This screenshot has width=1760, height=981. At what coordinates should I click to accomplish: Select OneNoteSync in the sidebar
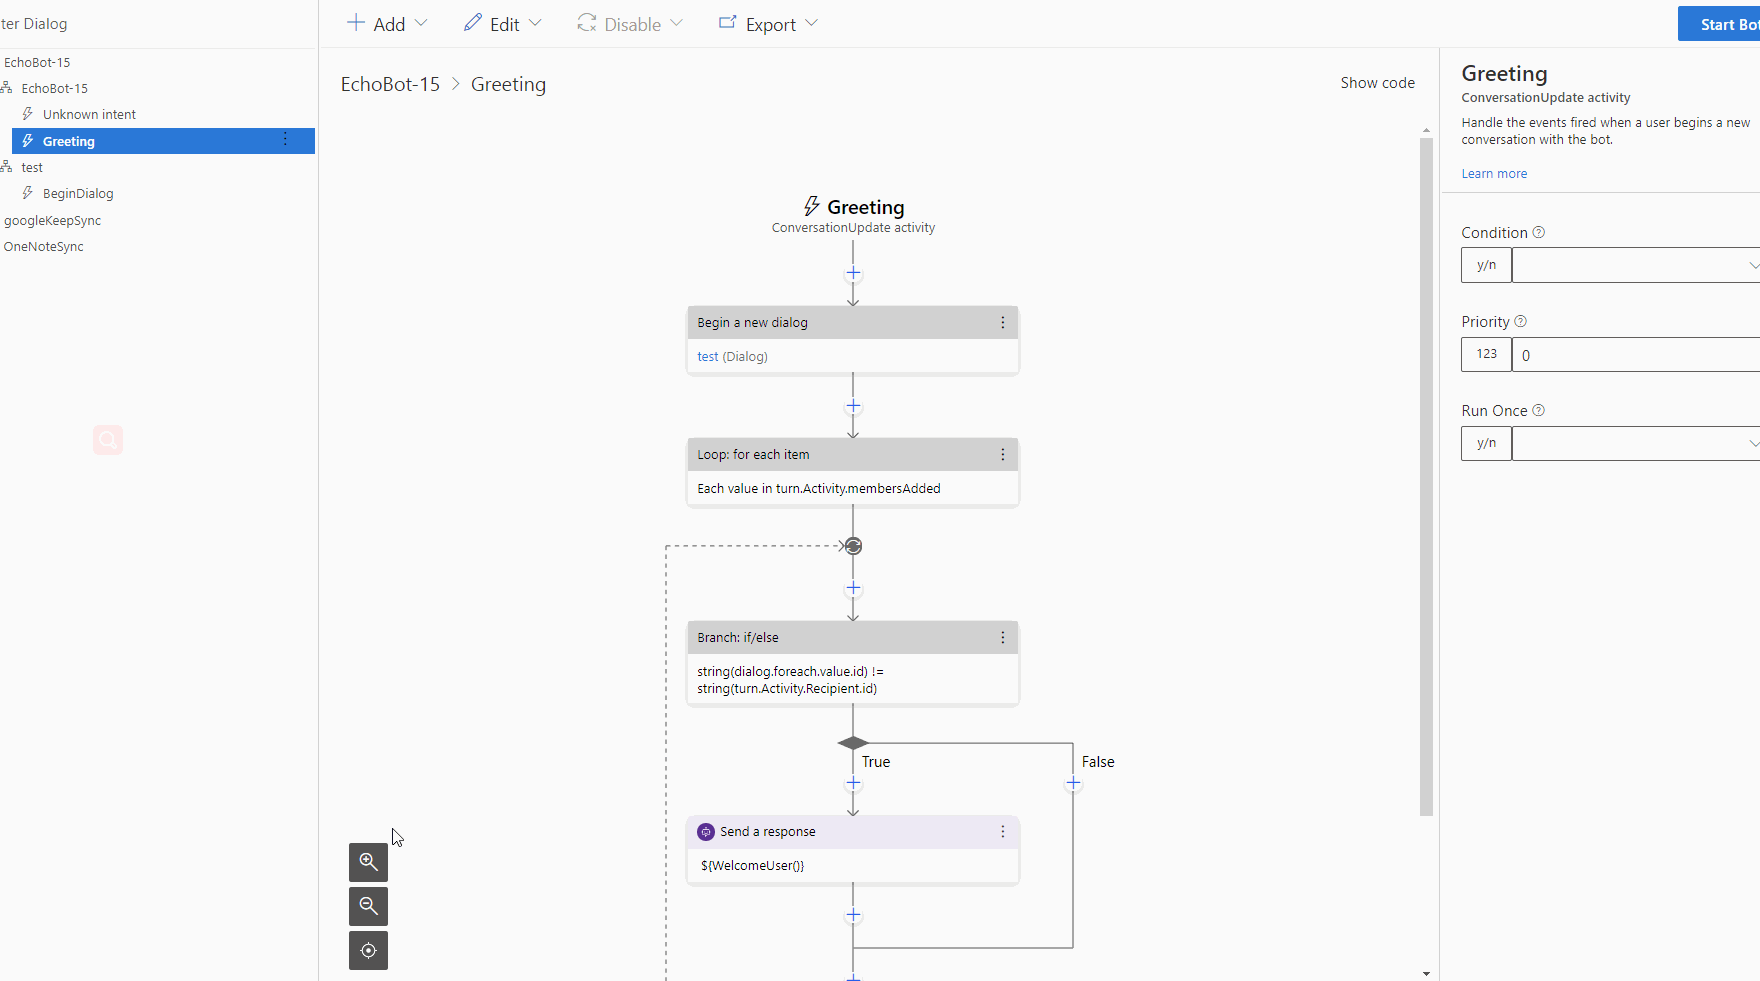[x=43, y=247]
